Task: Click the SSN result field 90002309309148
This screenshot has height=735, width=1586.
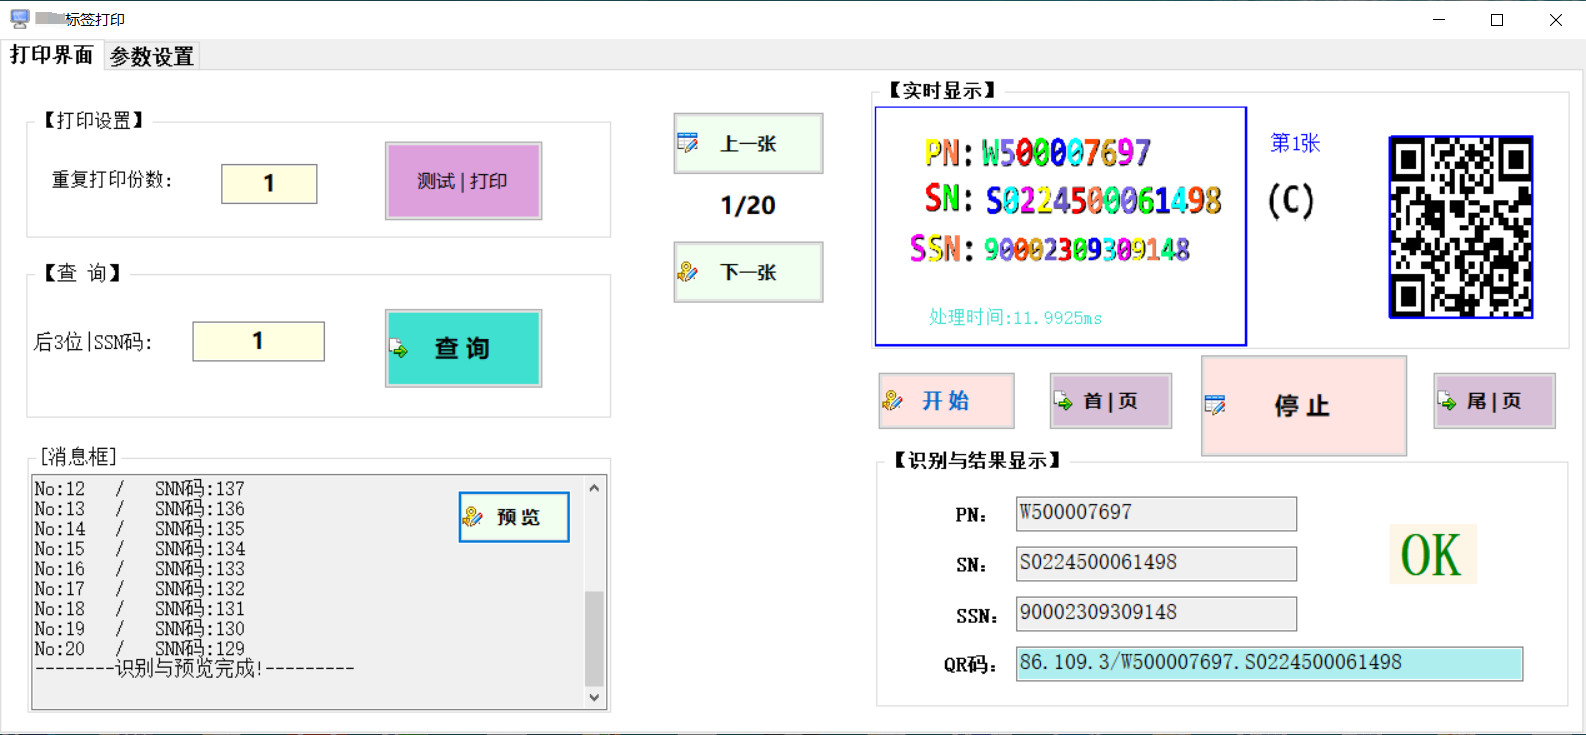Action: pyautogui.click(x=1156, y=614)
